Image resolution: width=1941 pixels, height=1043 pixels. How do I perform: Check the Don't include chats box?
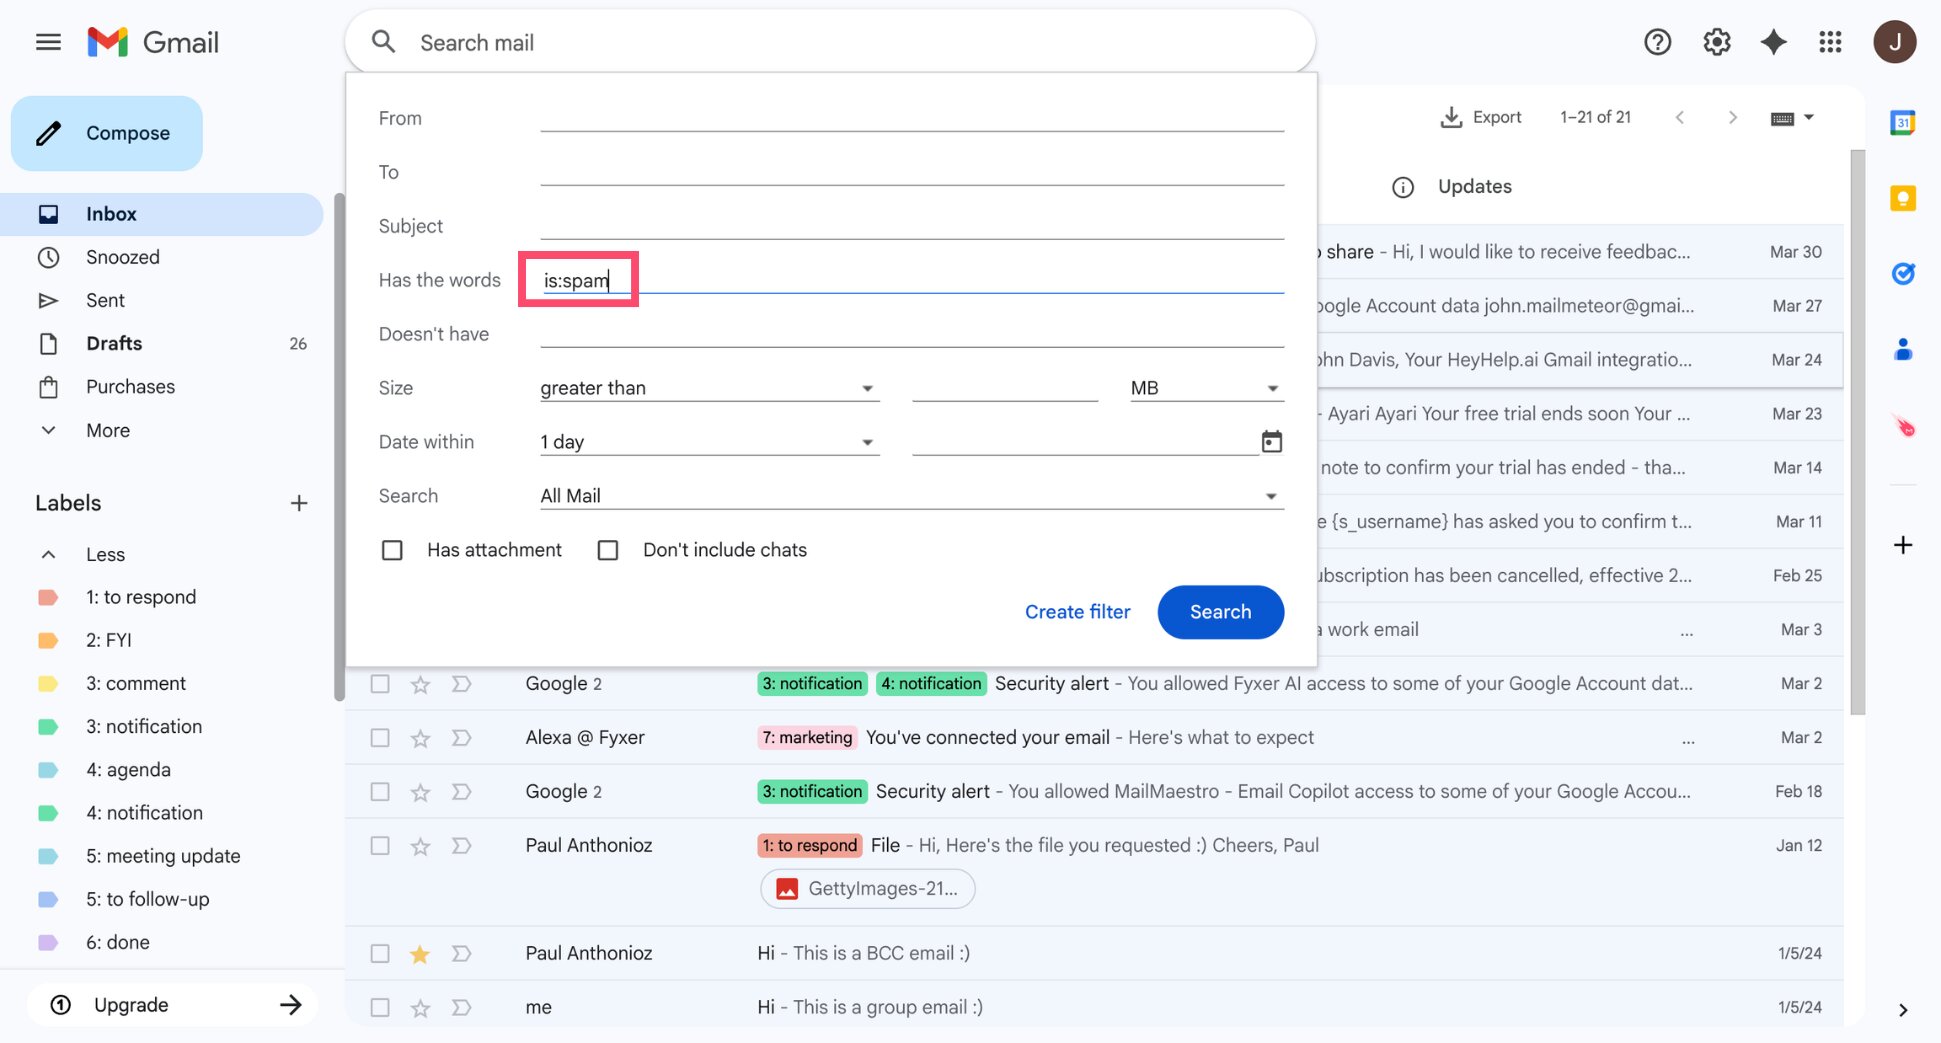pyautogui.click(x=608, y=550)
